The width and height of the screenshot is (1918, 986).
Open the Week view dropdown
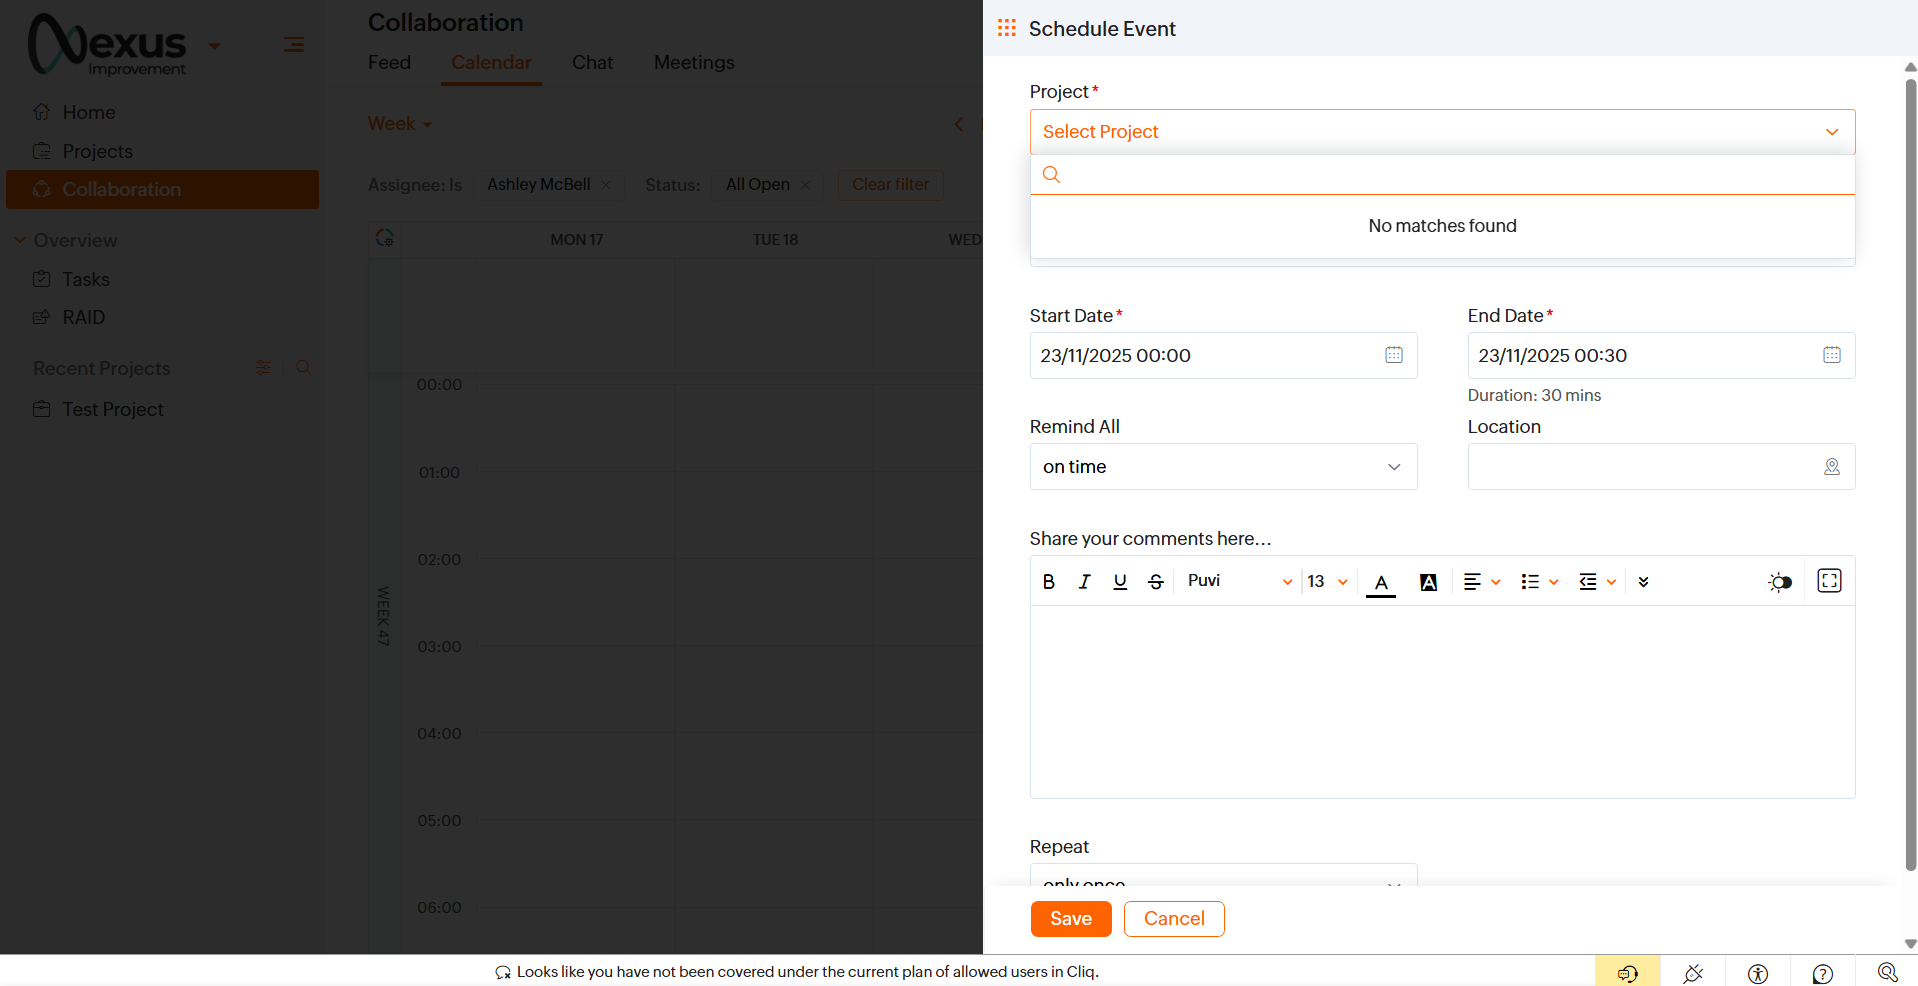[x=400, y=124]
